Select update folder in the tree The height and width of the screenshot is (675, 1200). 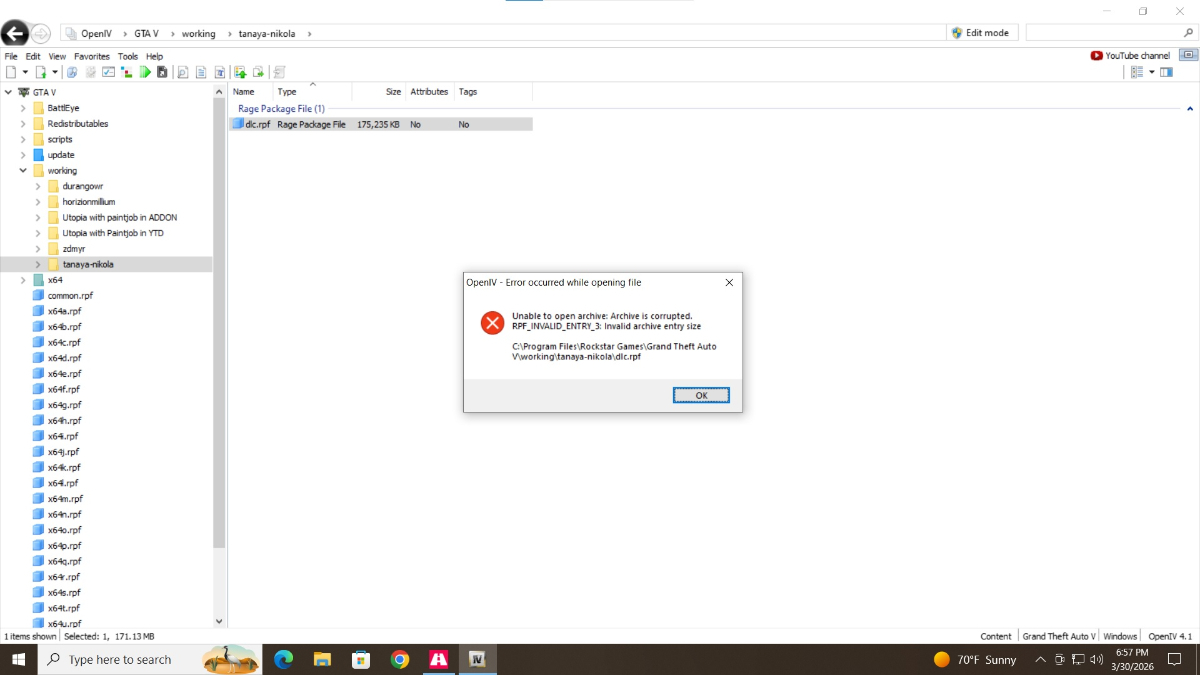tap(61, 155)
